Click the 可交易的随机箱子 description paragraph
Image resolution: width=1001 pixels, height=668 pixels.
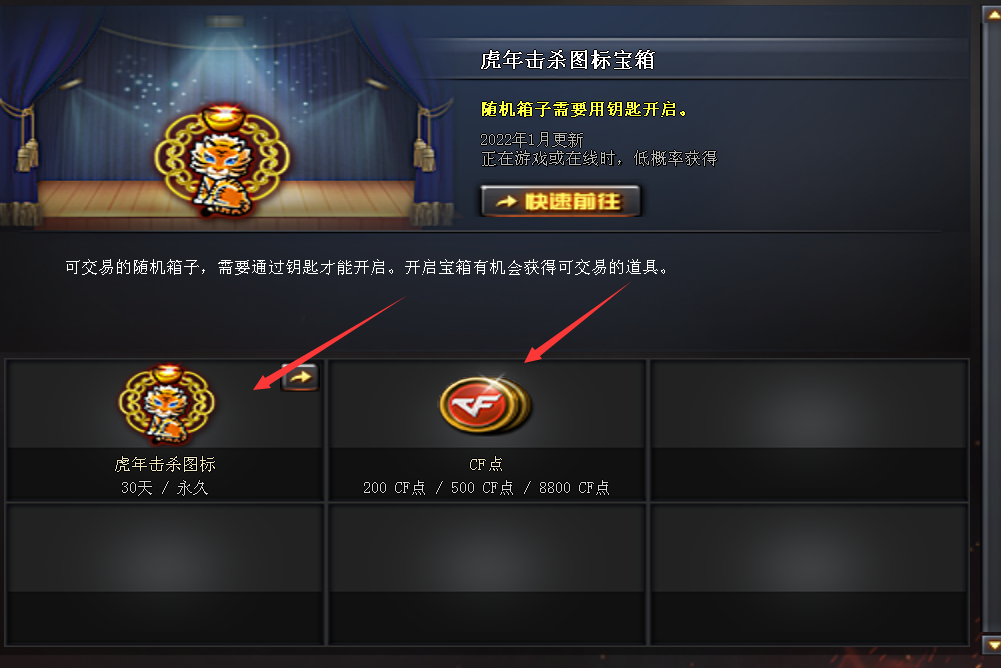[368, 267]
